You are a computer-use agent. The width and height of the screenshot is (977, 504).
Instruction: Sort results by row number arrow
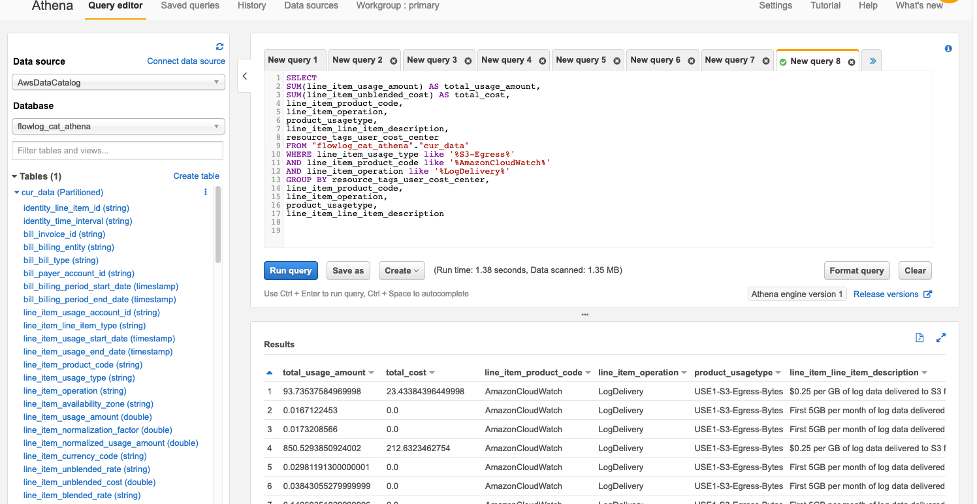coord(269,373)
